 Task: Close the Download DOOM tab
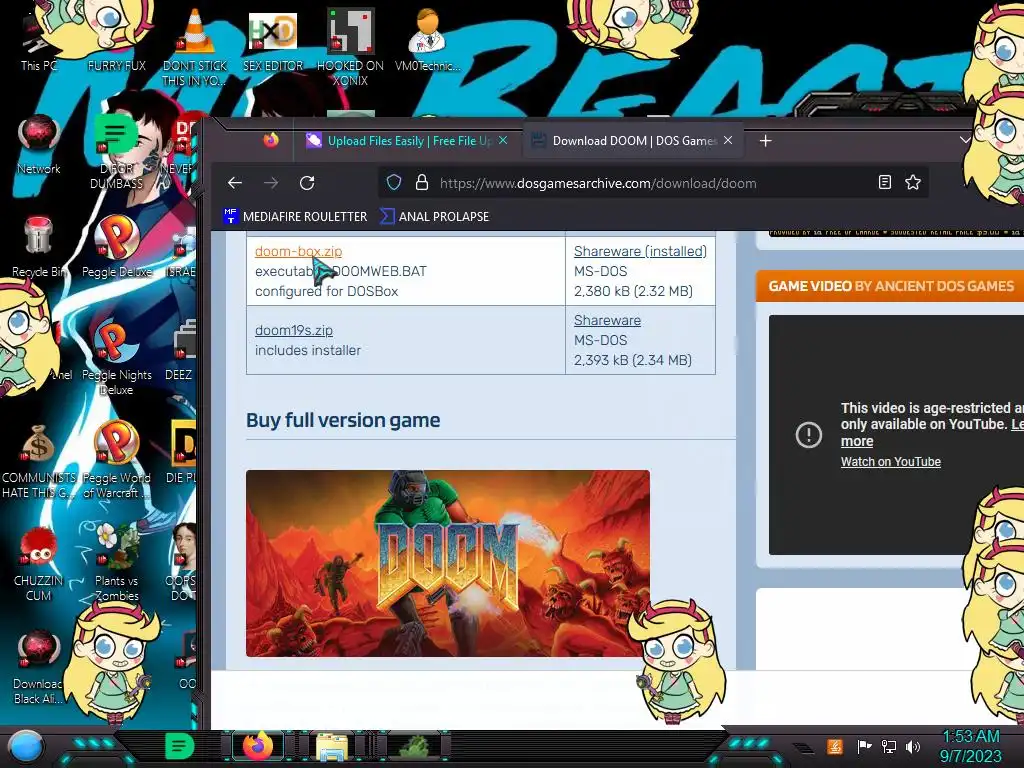point(728,140)
